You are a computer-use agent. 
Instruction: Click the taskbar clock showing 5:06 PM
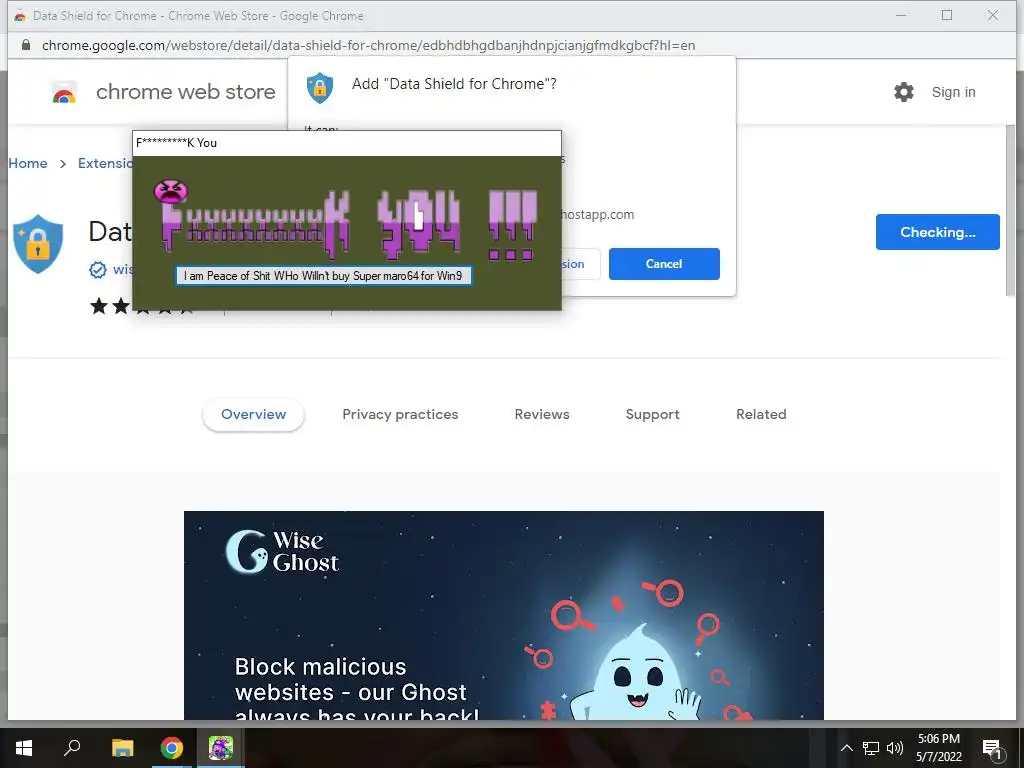[x=938, y=748]
